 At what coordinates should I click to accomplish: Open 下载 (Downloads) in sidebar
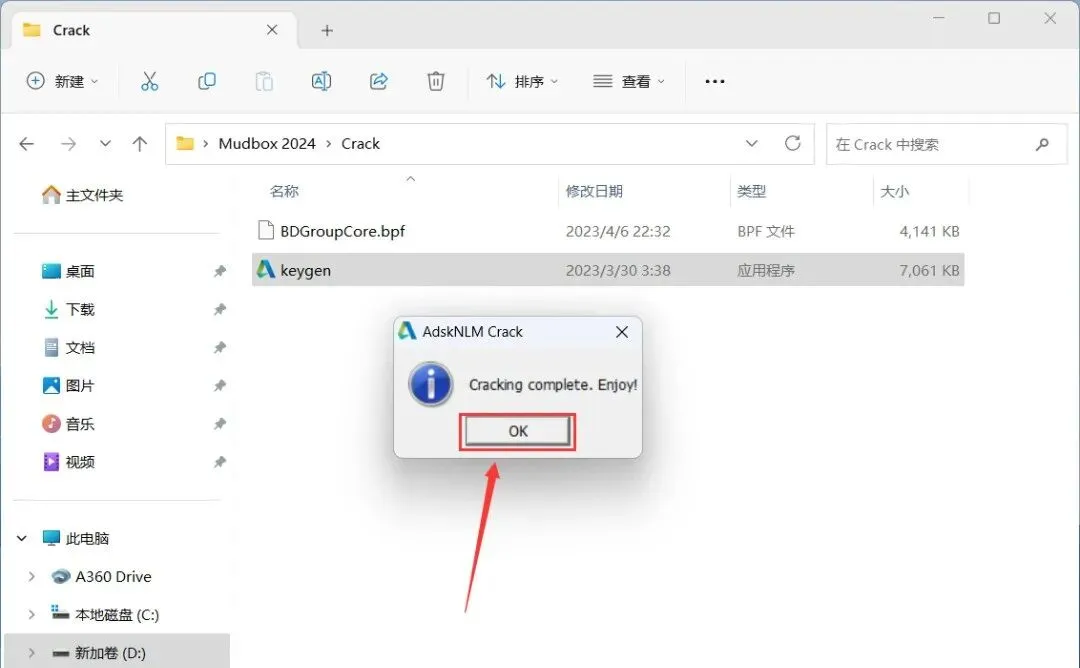(x=68, y=309)
